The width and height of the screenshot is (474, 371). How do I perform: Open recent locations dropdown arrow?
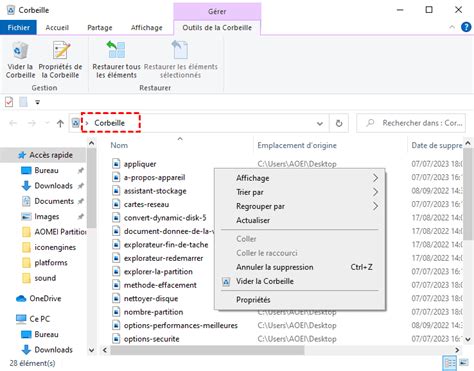point(47,124)
